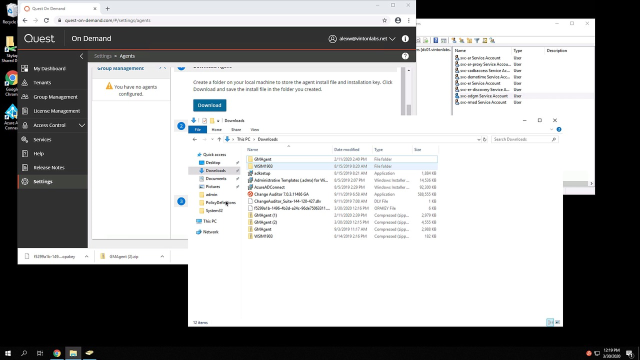Viewport: 640px width, 360px height.
Task: Click Settings breadcrumb link
Action: (102, 56)
